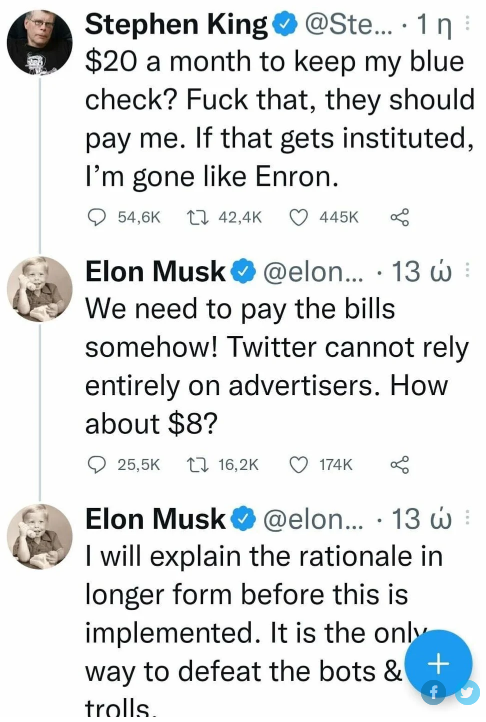Image resolution: width=486 pixels, height=722 pixels.
Task: Open Stephen King's profile by name
Action: (176, 24)
